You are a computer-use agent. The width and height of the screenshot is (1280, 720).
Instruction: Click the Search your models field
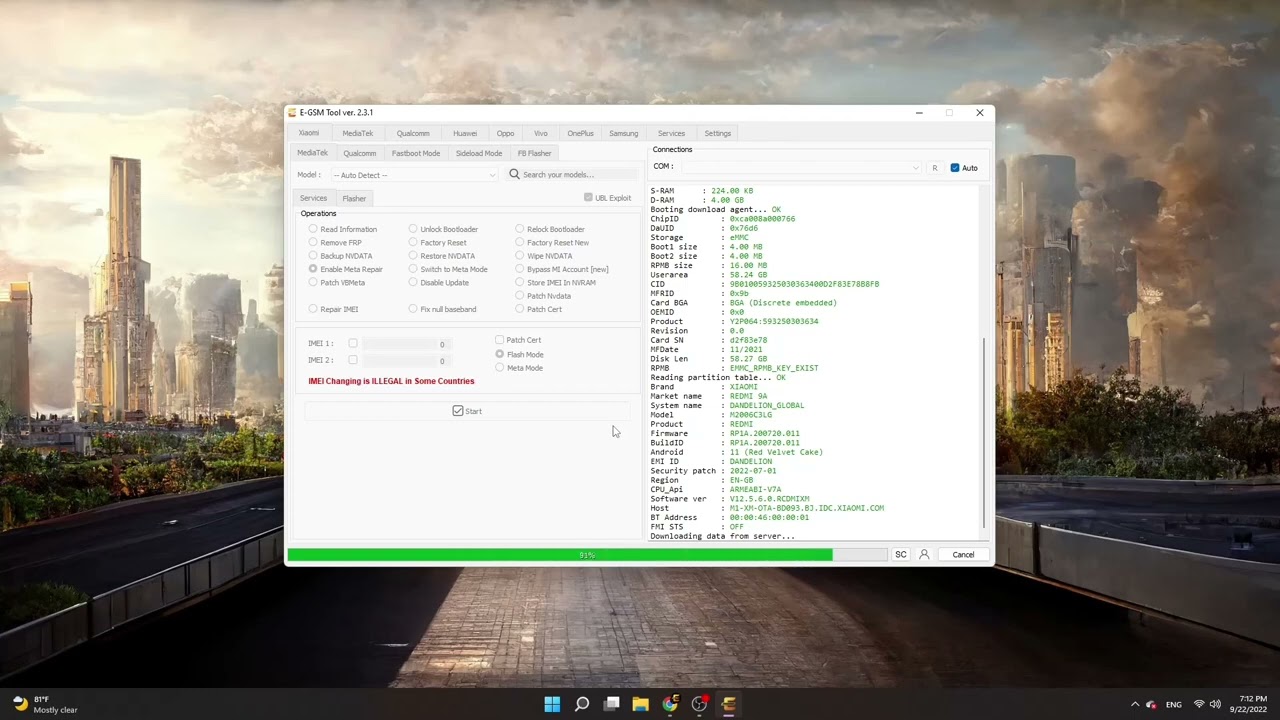point(572,175)
